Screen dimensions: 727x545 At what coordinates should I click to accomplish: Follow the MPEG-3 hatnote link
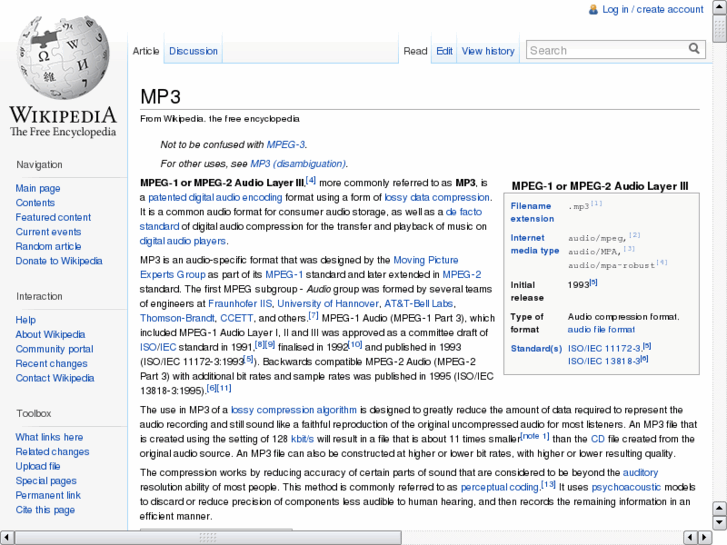click(286, 145)
